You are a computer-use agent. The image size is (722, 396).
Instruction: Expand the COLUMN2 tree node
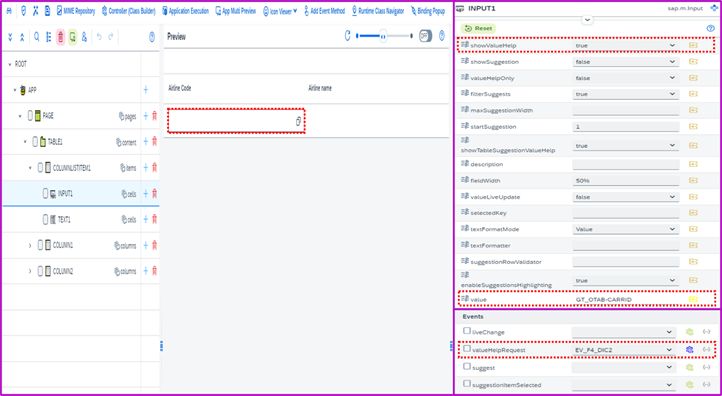[30, 271]
